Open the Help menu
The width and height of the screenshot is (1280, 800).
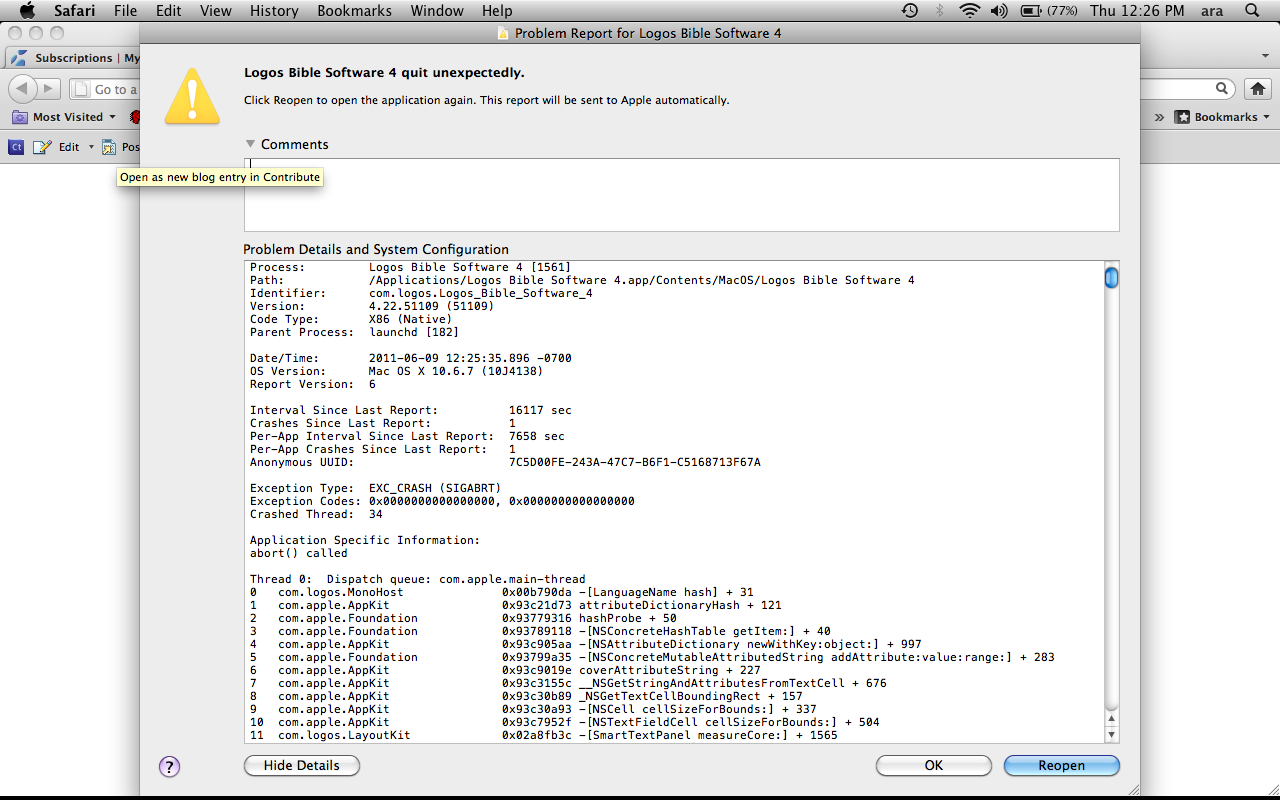coord(497,11)
